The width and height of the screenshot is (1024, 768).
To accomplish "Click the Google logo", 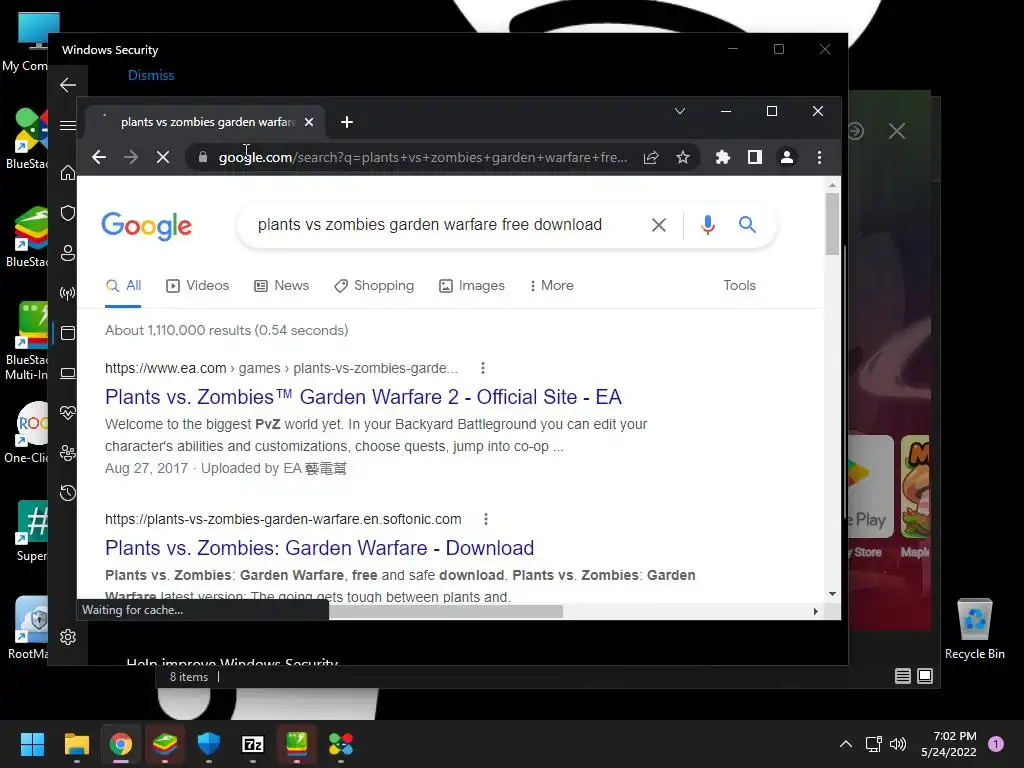I will coord(146,226).
